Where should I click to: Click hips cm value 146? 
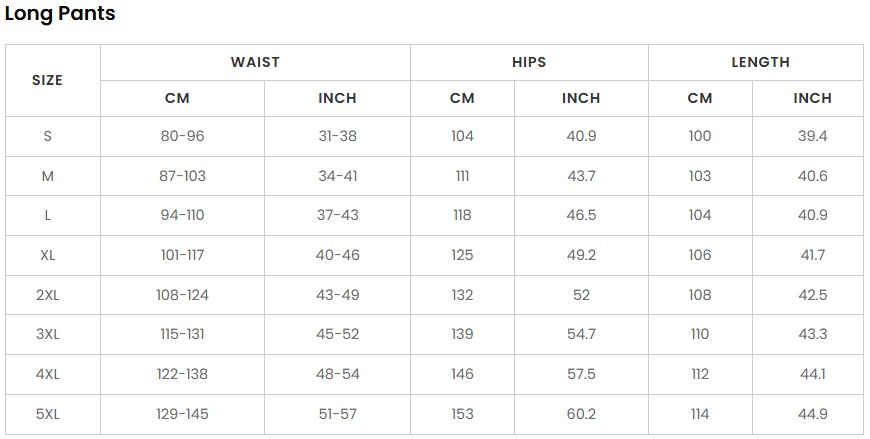pyautogui.click(x=462, y=374)
